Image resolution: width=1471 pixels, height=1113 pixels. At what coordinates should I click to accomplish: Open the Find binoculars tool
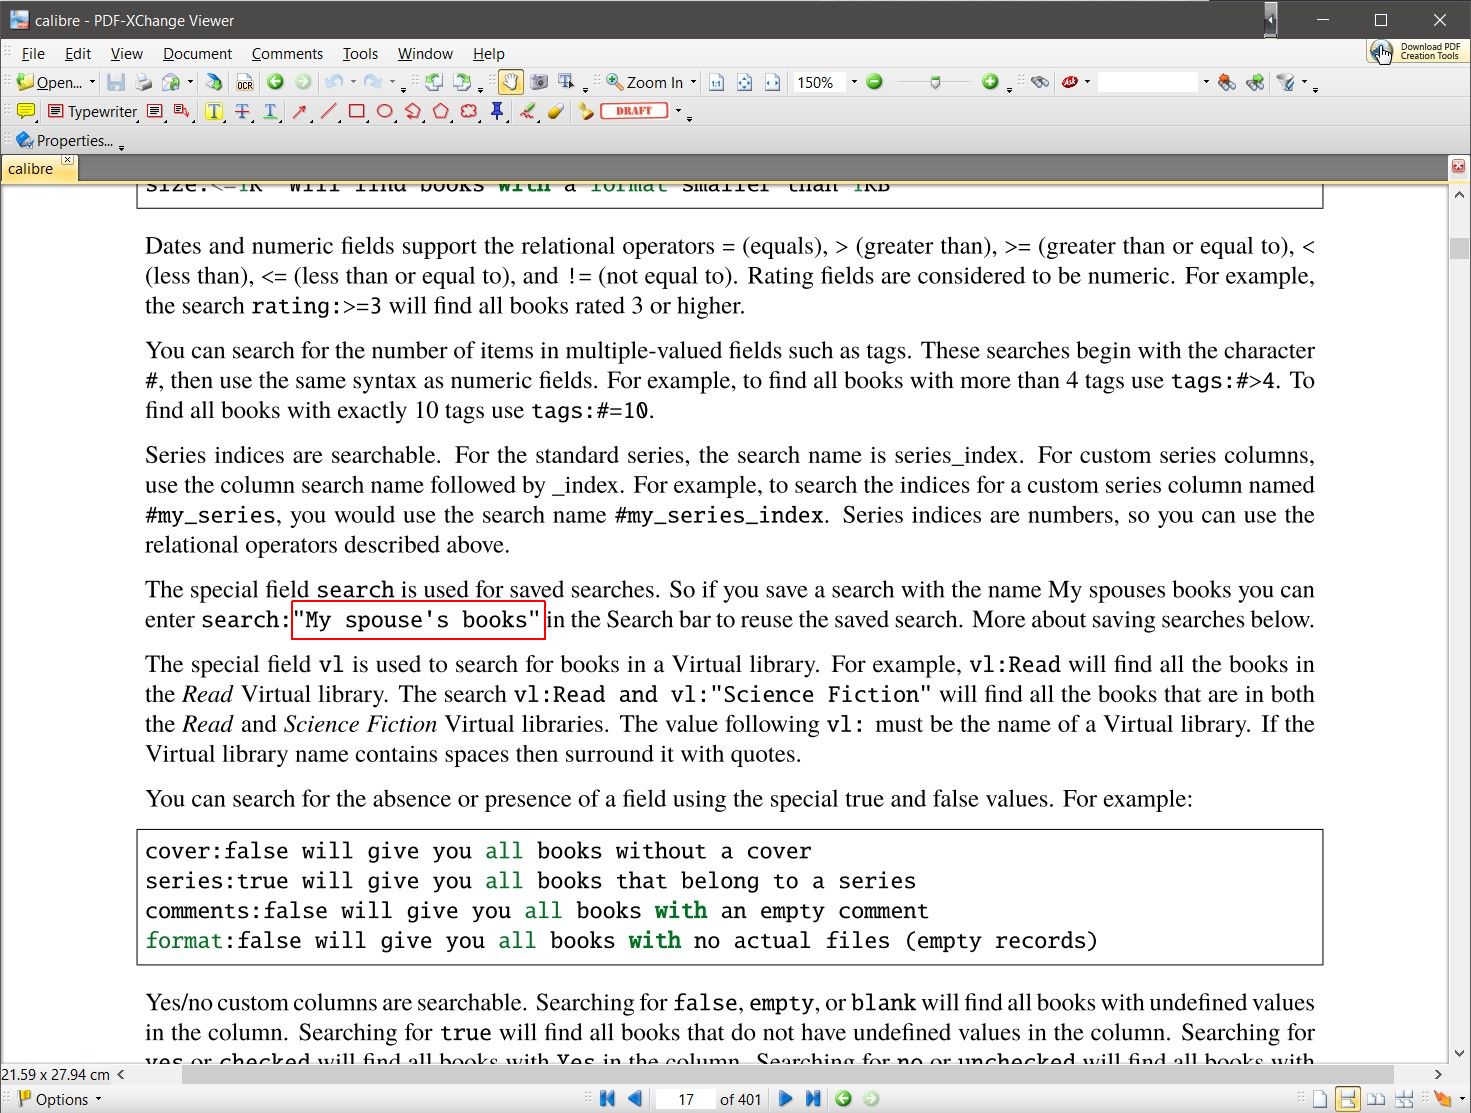[x=1040, y=82]
